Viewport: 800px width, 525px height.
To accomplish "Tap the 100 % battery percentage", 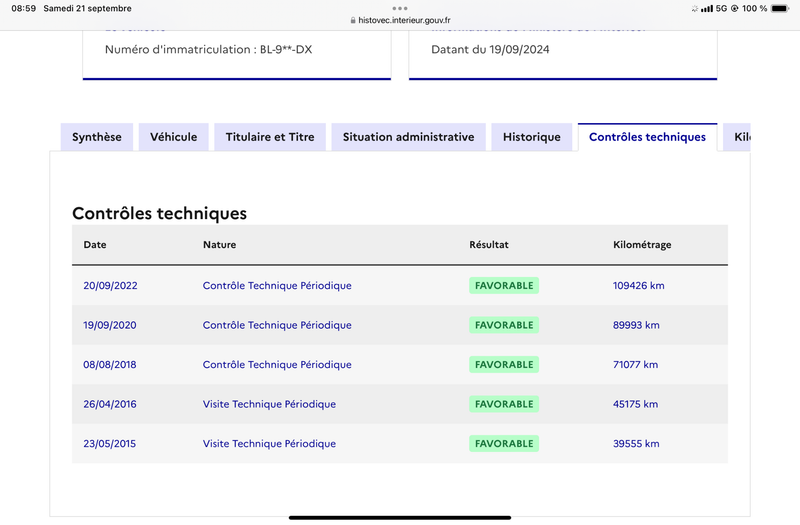I will pyautogui.click(x=755, y=8).
